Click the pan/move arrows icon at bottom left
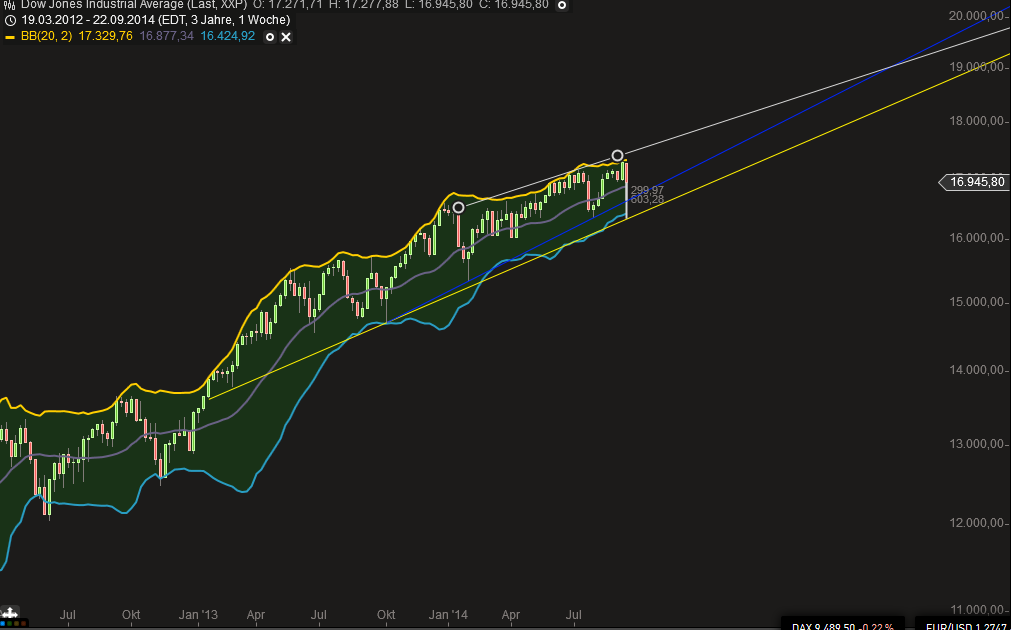The width and height of the screenshot is (1011, 630). coord(10,613)
